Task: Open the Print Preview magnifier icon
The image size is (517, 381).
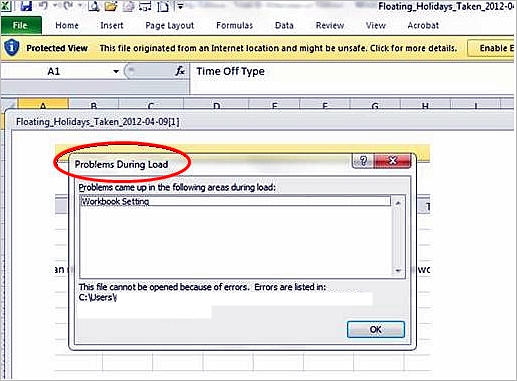Action: pyautogui.click(x=94, y=6)
